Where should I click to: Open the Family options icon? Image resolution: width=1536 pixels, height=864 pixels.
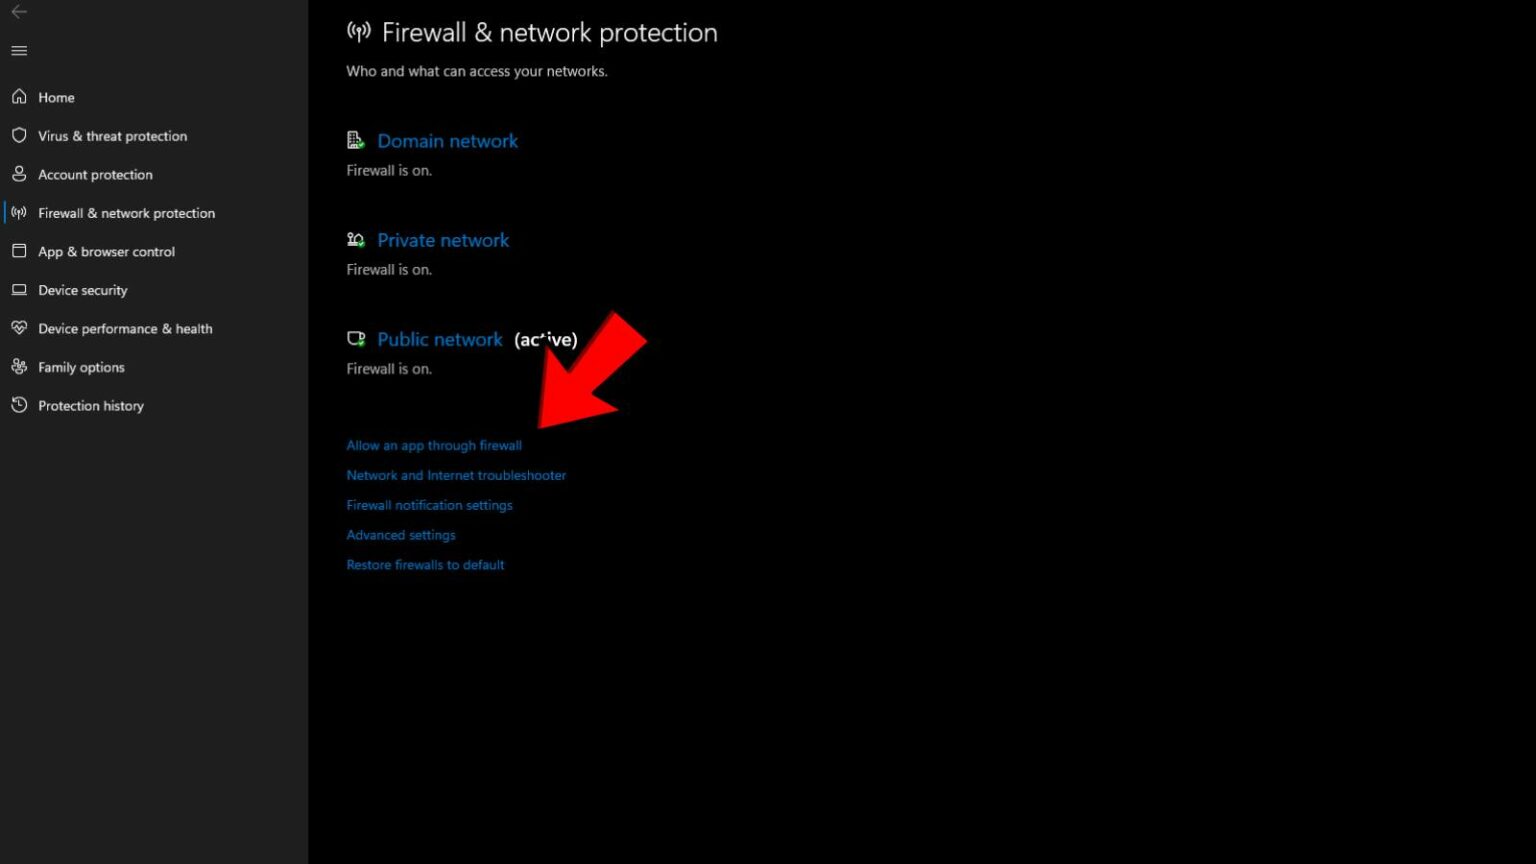[x=20, y=366]
